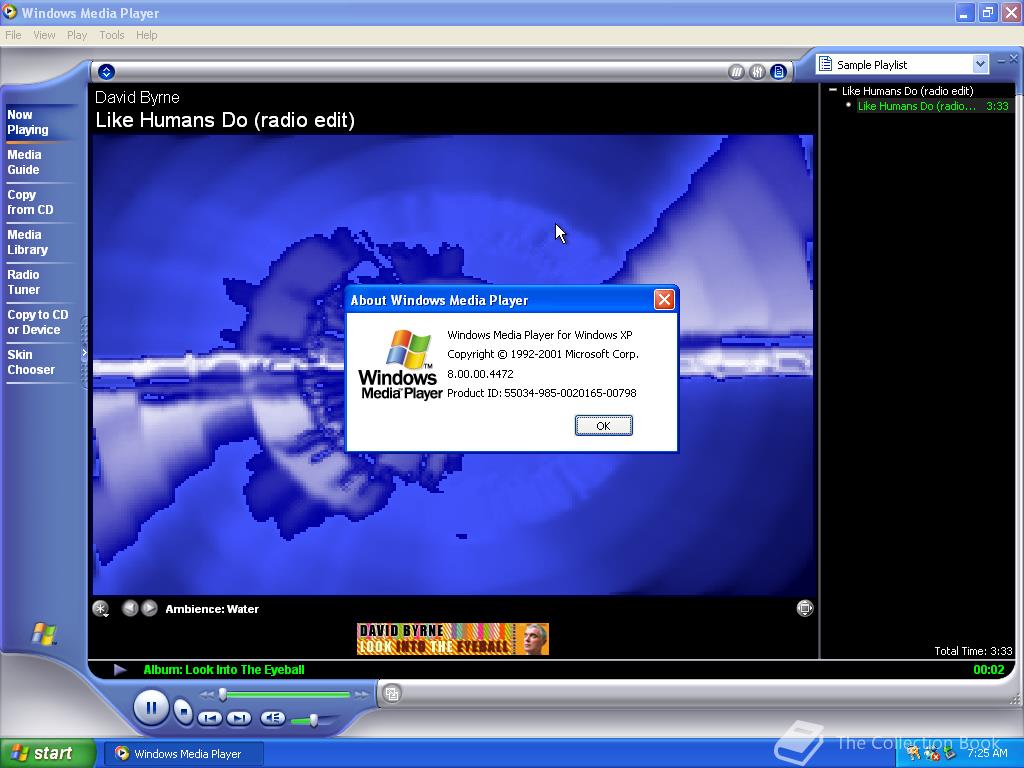The image size is (1024, 768).
Task: Click the taskbar clock showing 7:25 AM
Action: [x=987, y=753]
